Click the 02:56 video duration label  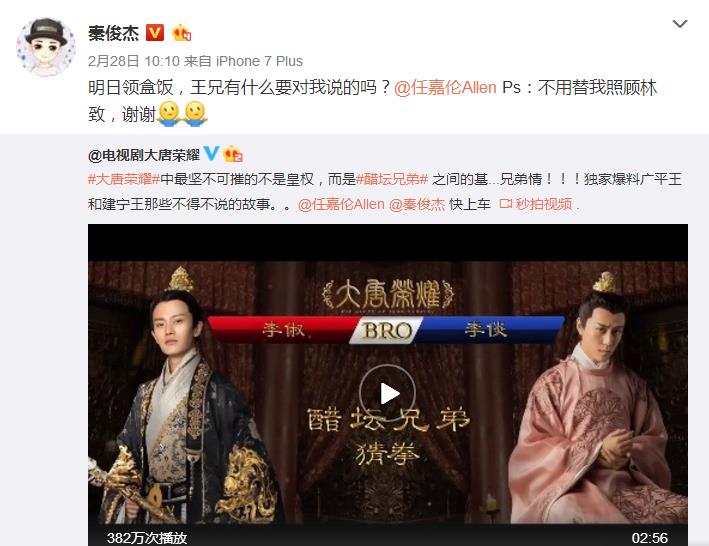pyautogui.click(x=649, y=538)
